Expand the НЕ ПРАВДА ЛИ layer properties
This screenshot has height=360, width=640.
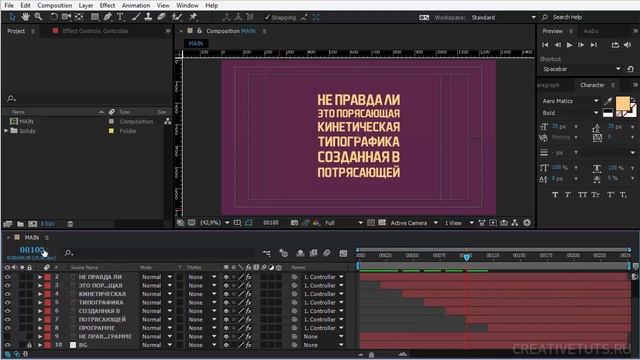[40, 277]
